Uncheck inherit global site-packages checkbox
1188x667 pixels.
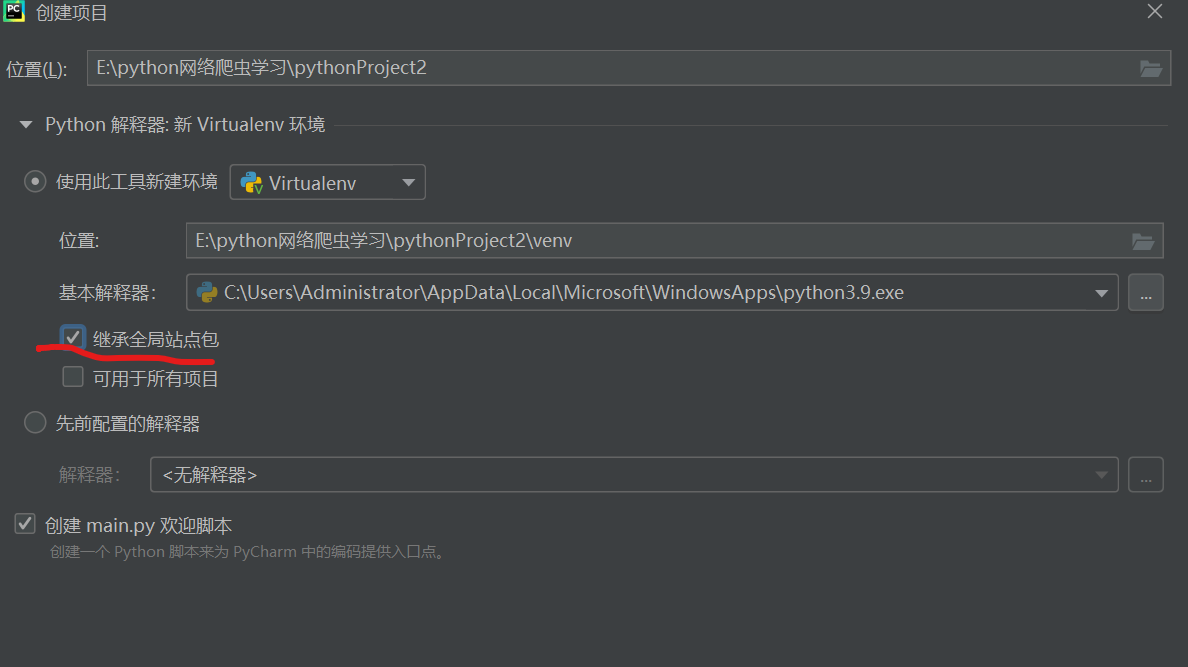point(73,337)
